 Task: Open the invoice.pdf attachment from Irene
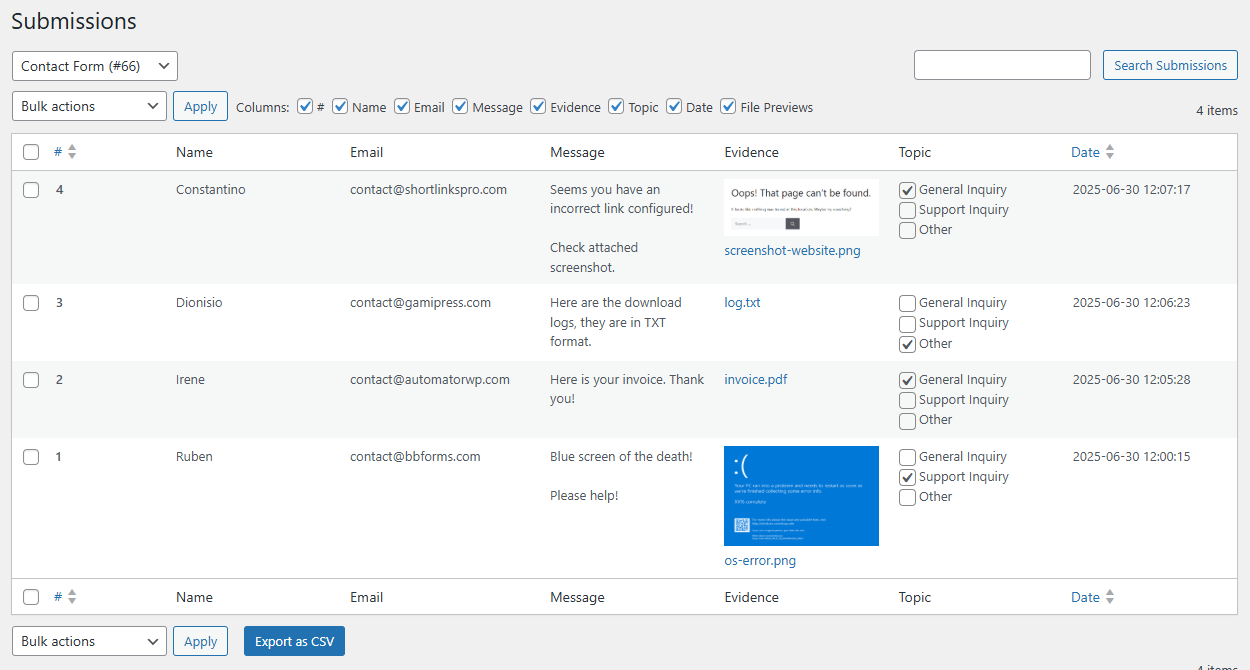pos(755,379)
